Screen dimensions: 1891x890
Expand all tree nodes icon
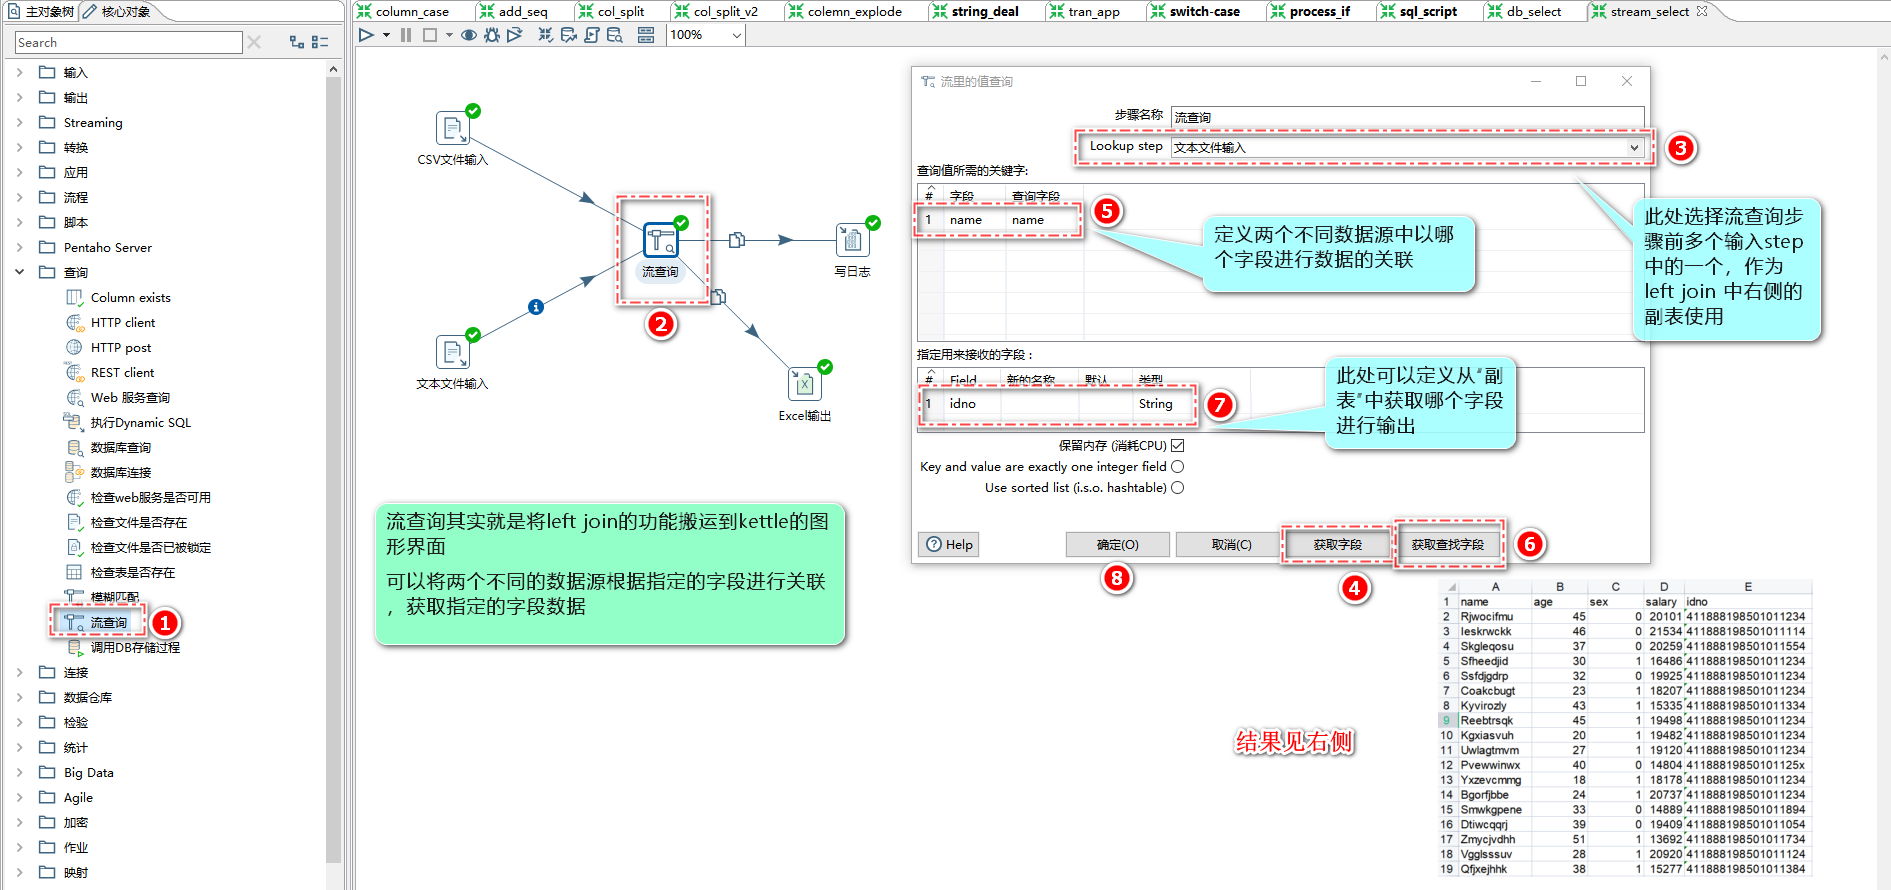point(297,42)
